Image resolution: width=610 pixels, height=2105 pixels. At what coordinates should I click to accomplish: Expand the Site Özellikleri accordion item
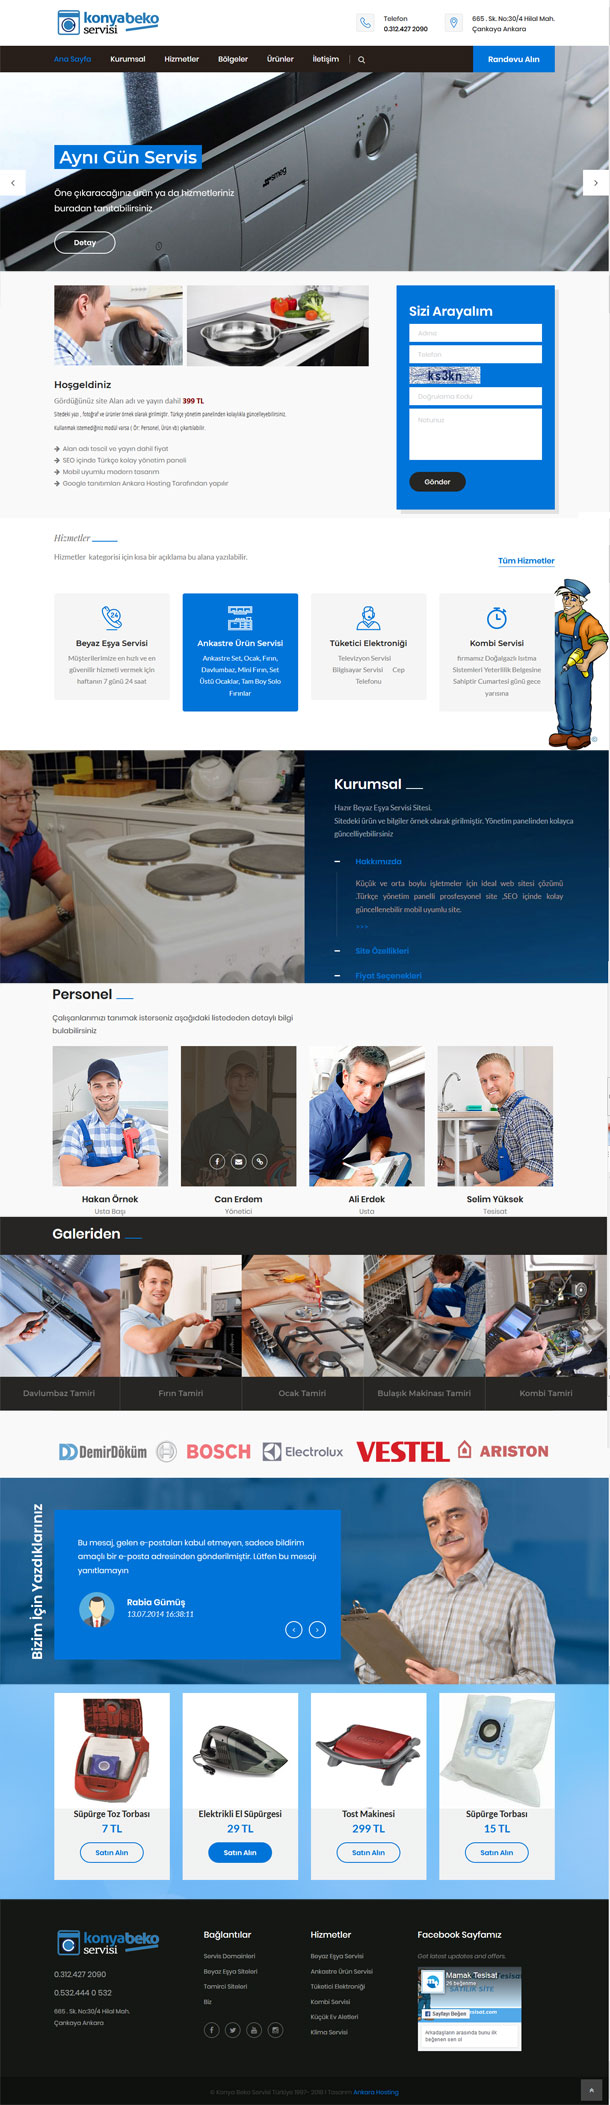[382, 950]
